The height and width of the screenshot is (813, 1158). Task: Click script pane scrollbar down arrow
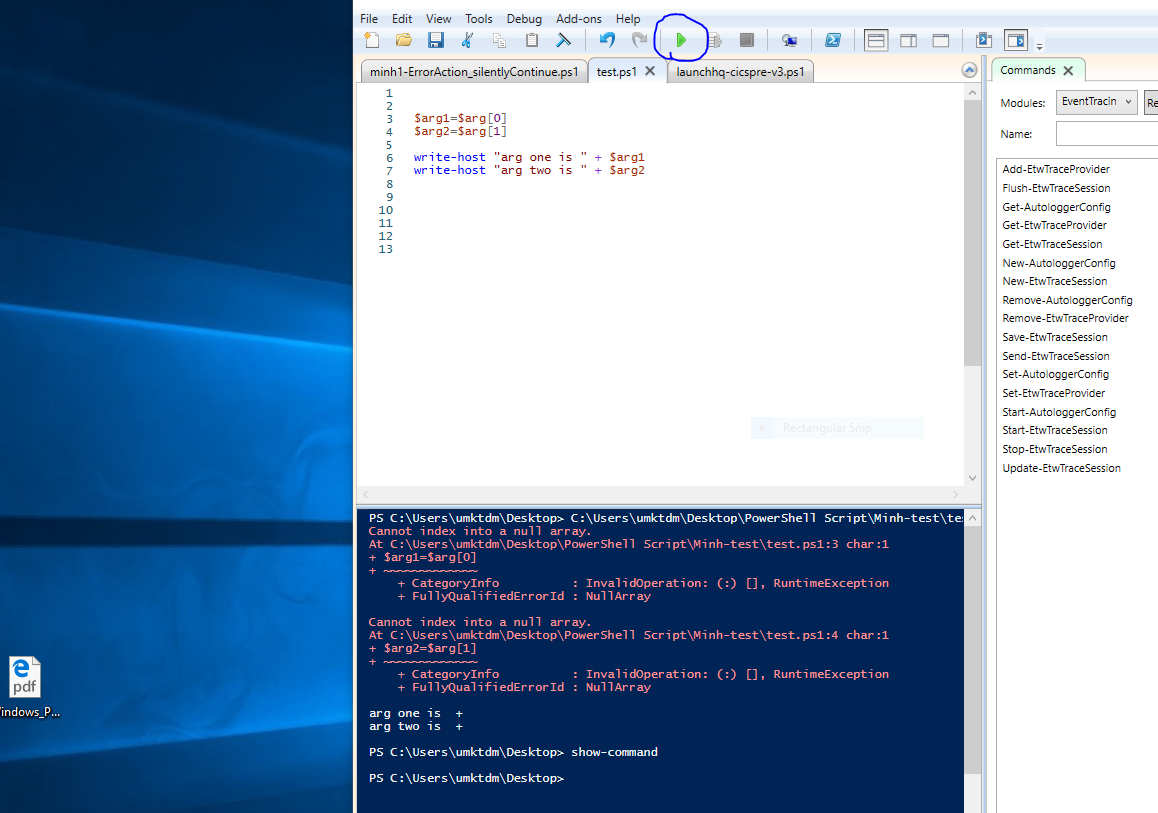click(972, 478)
